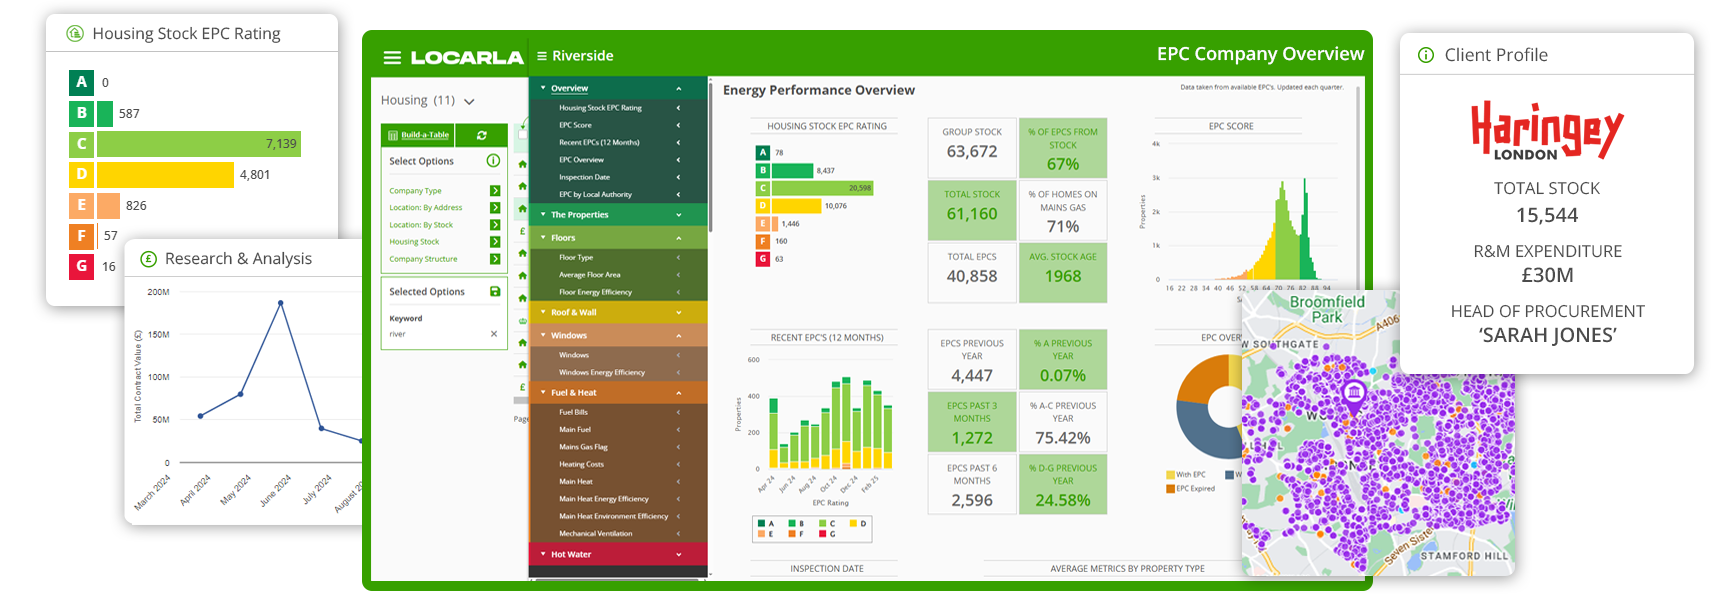Click the C rating bar showing 7,139
This screenshot has width=1721, height=603.
pos(199,144)
